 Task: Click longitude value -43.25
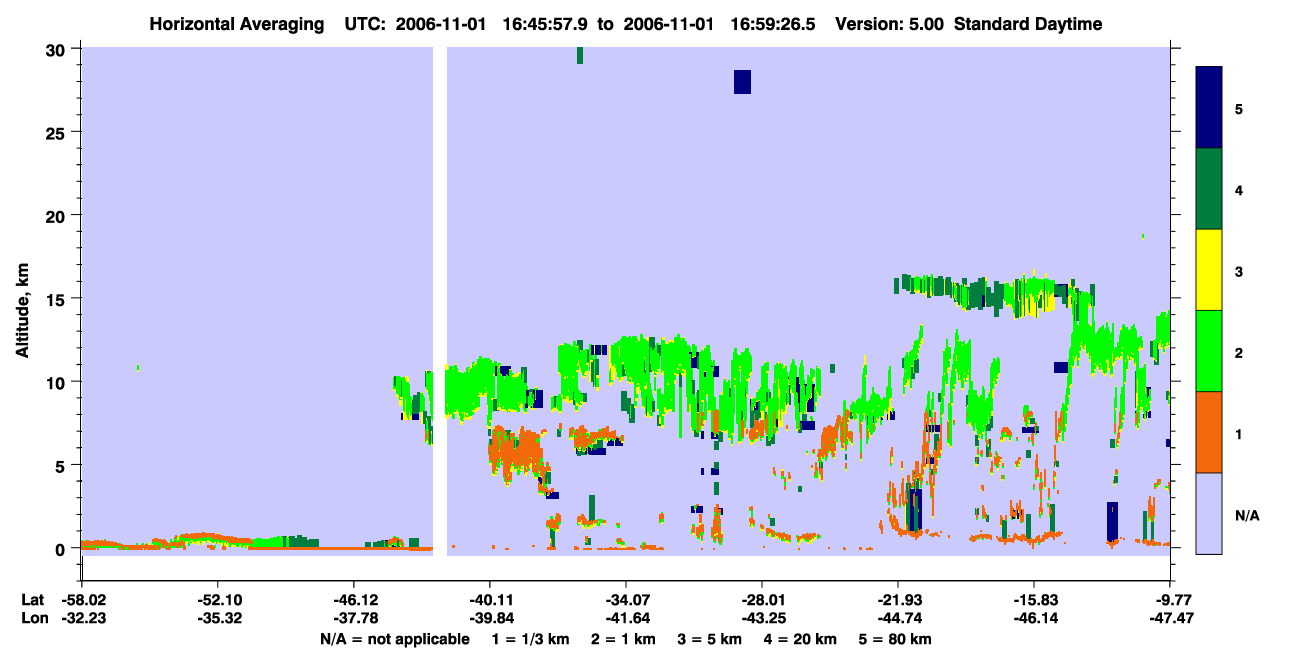(x=762, y=618)
